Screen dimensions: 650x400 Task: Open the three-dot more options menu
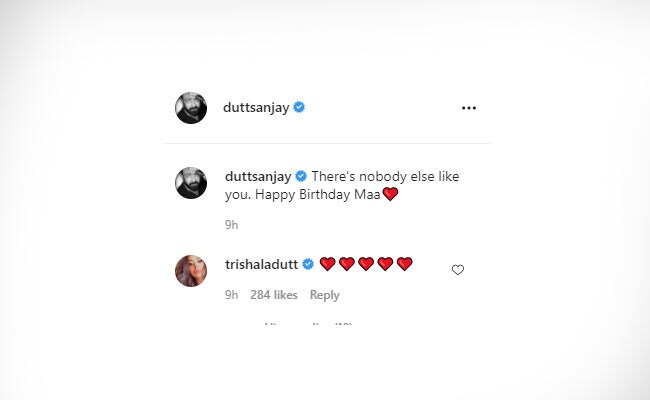469,108
